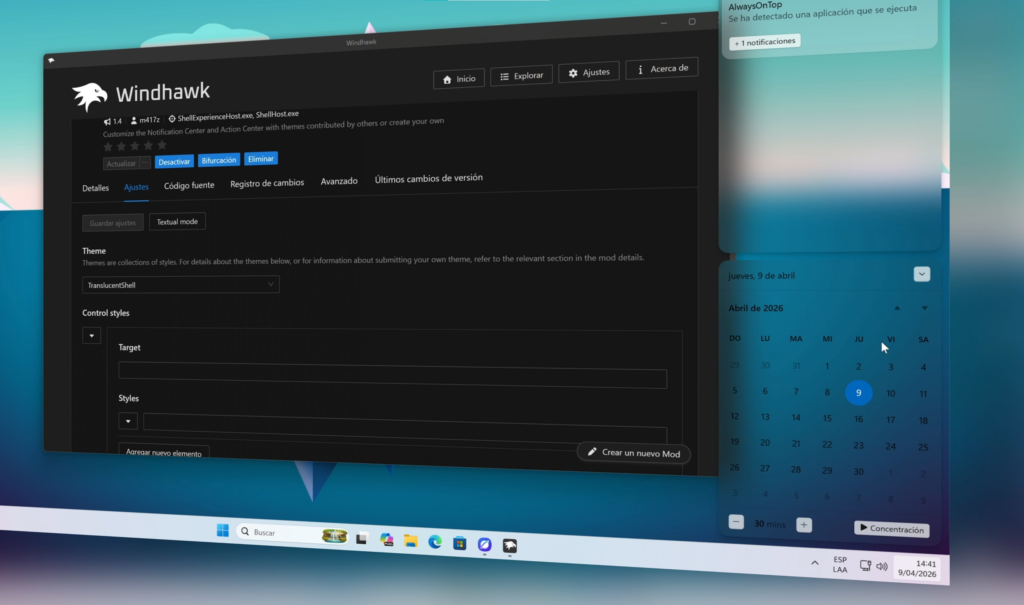The image size is (1024, 605).
Task: Decrease focus minutes with minus button
Action: tap(736, 522)
